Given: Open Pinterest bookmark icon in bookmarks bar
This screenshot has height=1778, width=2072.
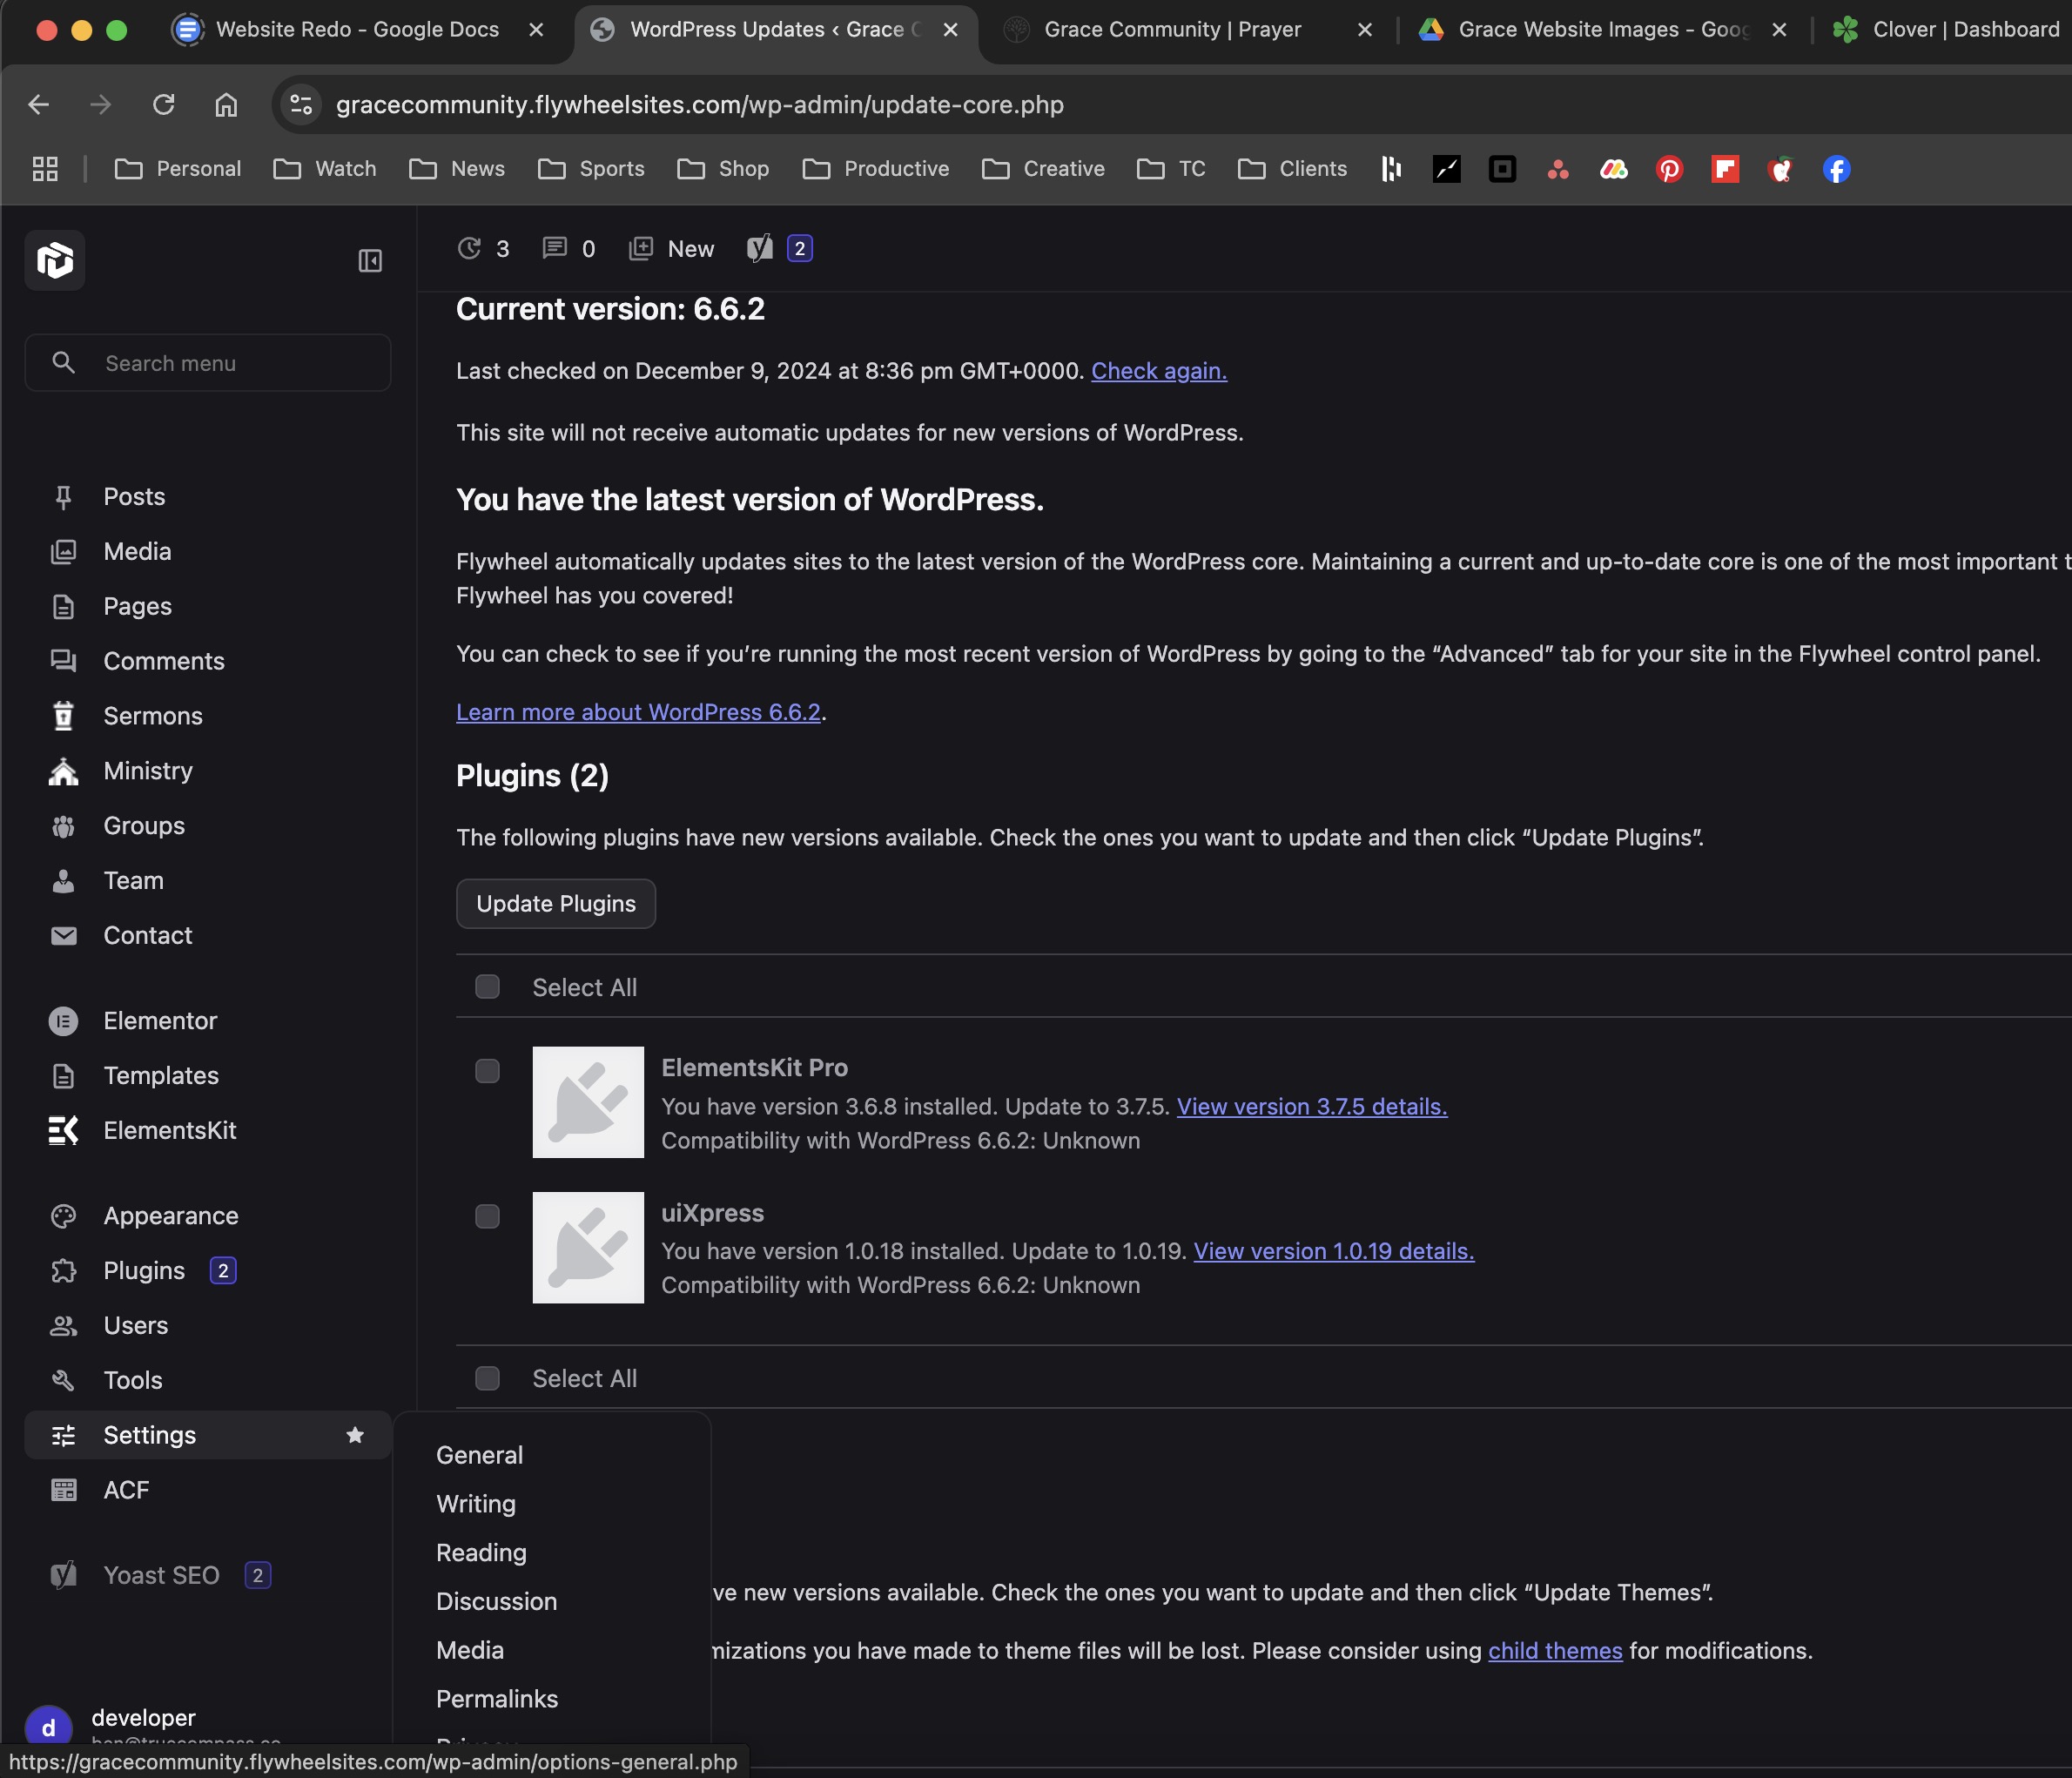Looking at the screenshot, I should [x=1669, y=169].
